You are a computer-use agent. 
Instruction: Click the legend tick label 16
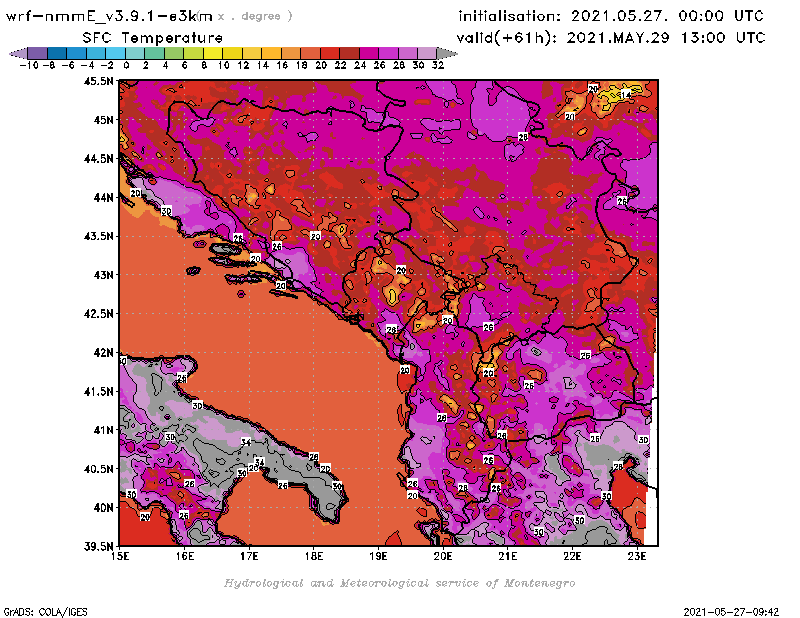(x=282, y=65)
